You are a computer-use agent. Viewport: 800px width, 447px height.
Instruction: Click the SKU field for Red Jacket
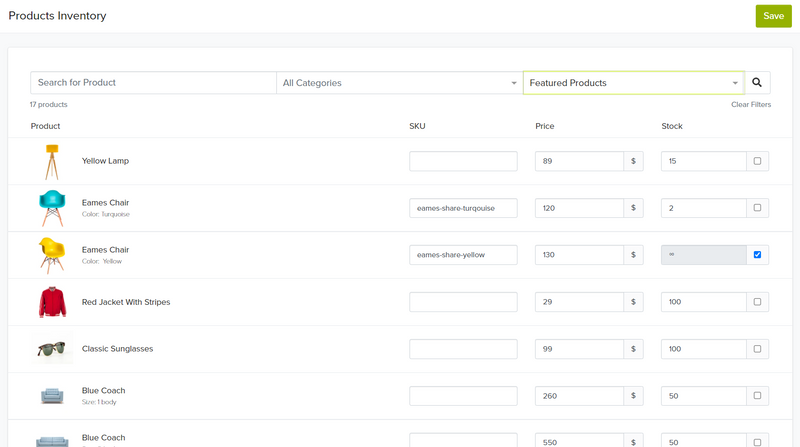[463, 302]
